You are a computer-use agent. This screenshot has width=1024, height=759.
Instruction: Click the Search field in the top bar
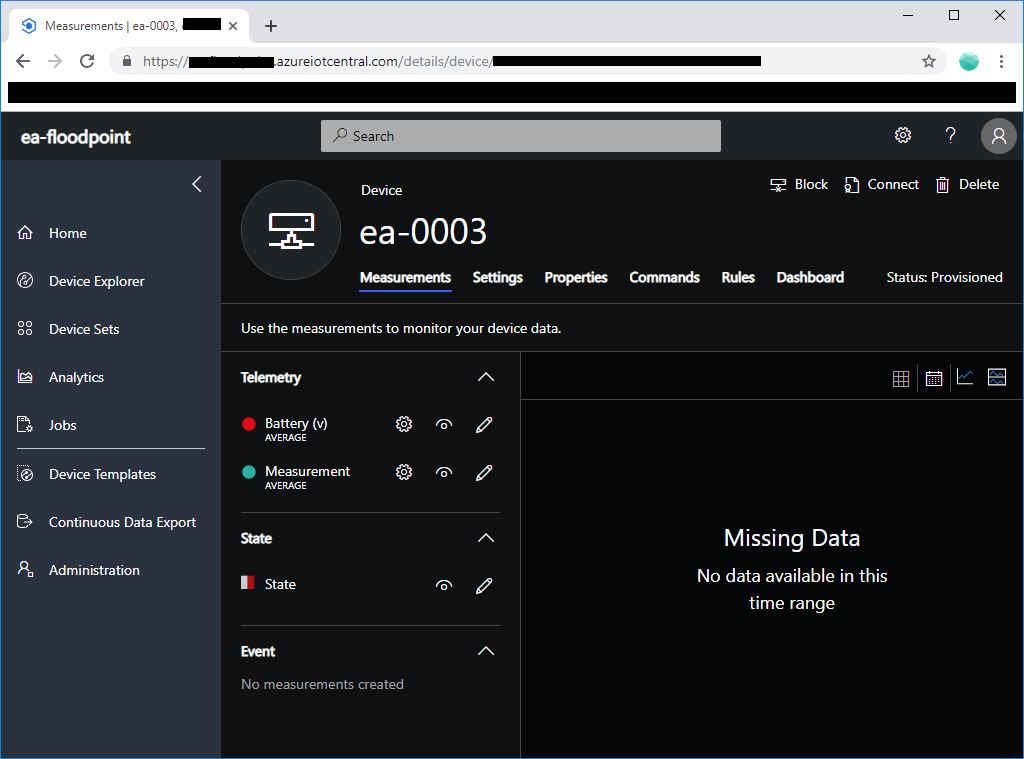(x=520, y=136)
